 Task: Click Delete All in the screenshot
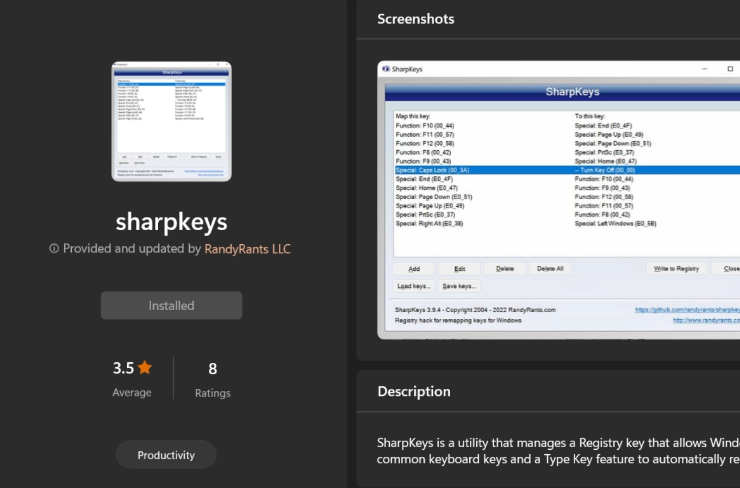550,269
